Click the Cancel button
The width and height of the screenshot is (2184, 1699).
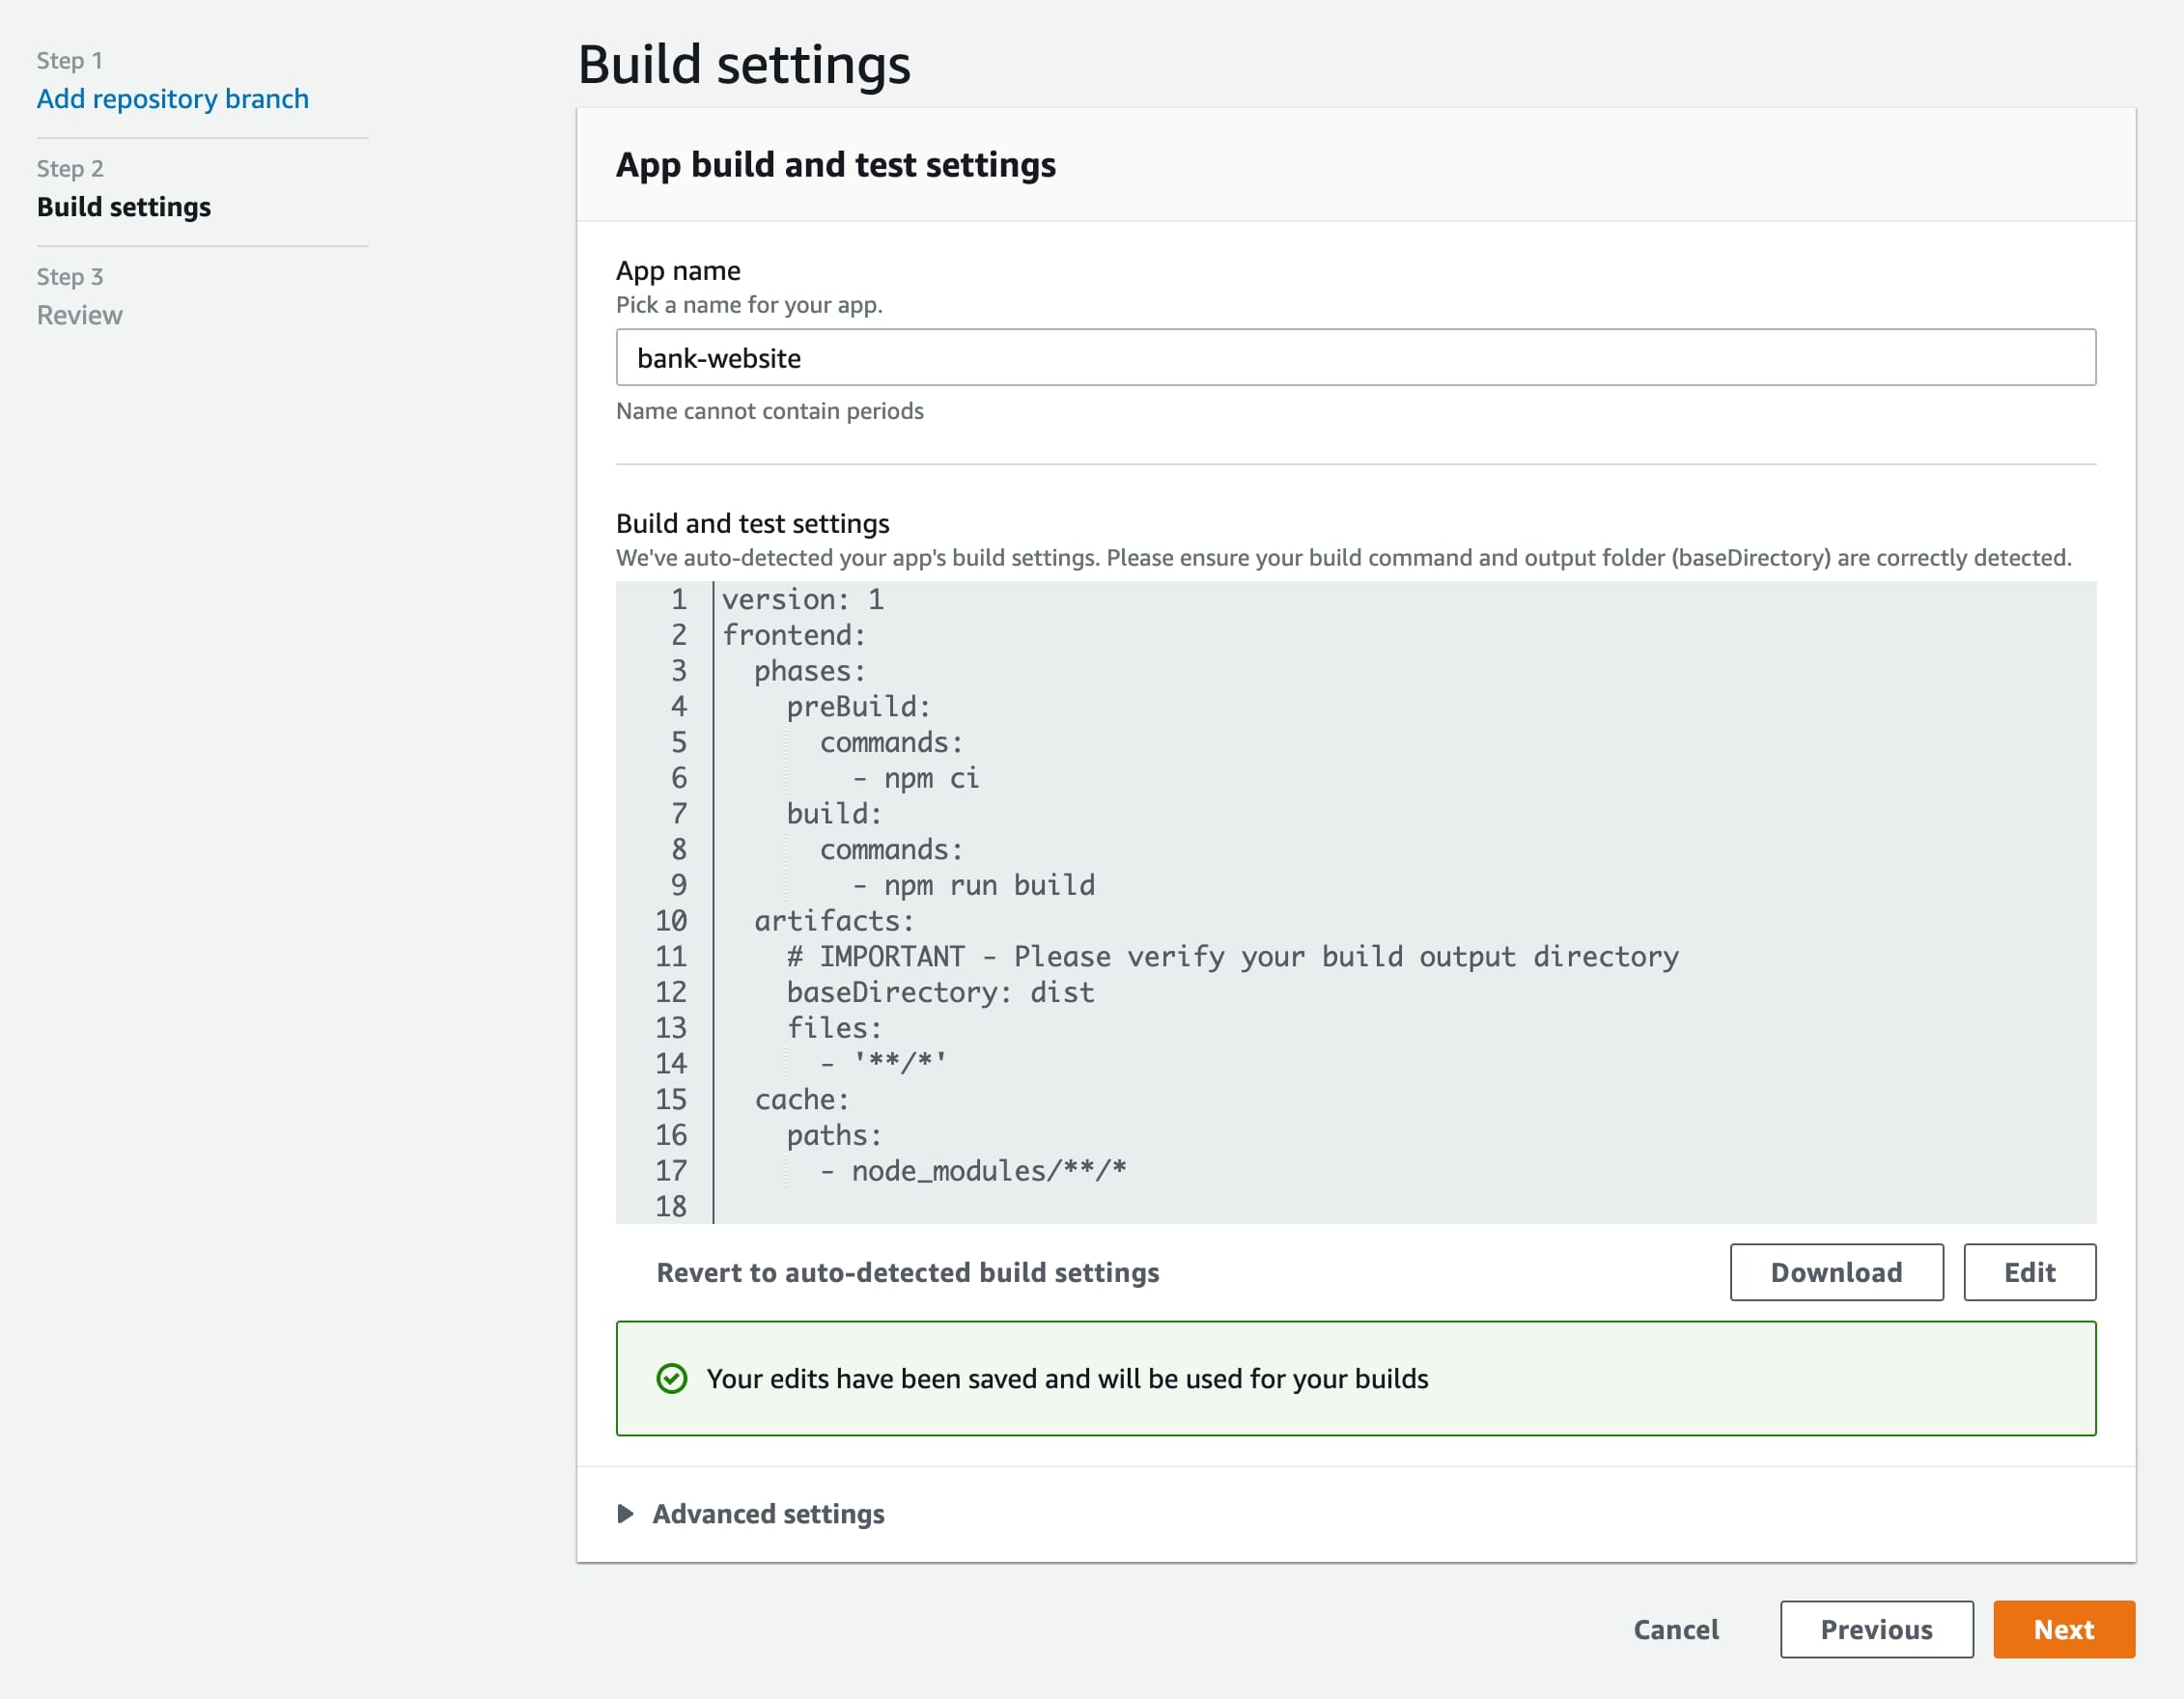point(1676,1629)
